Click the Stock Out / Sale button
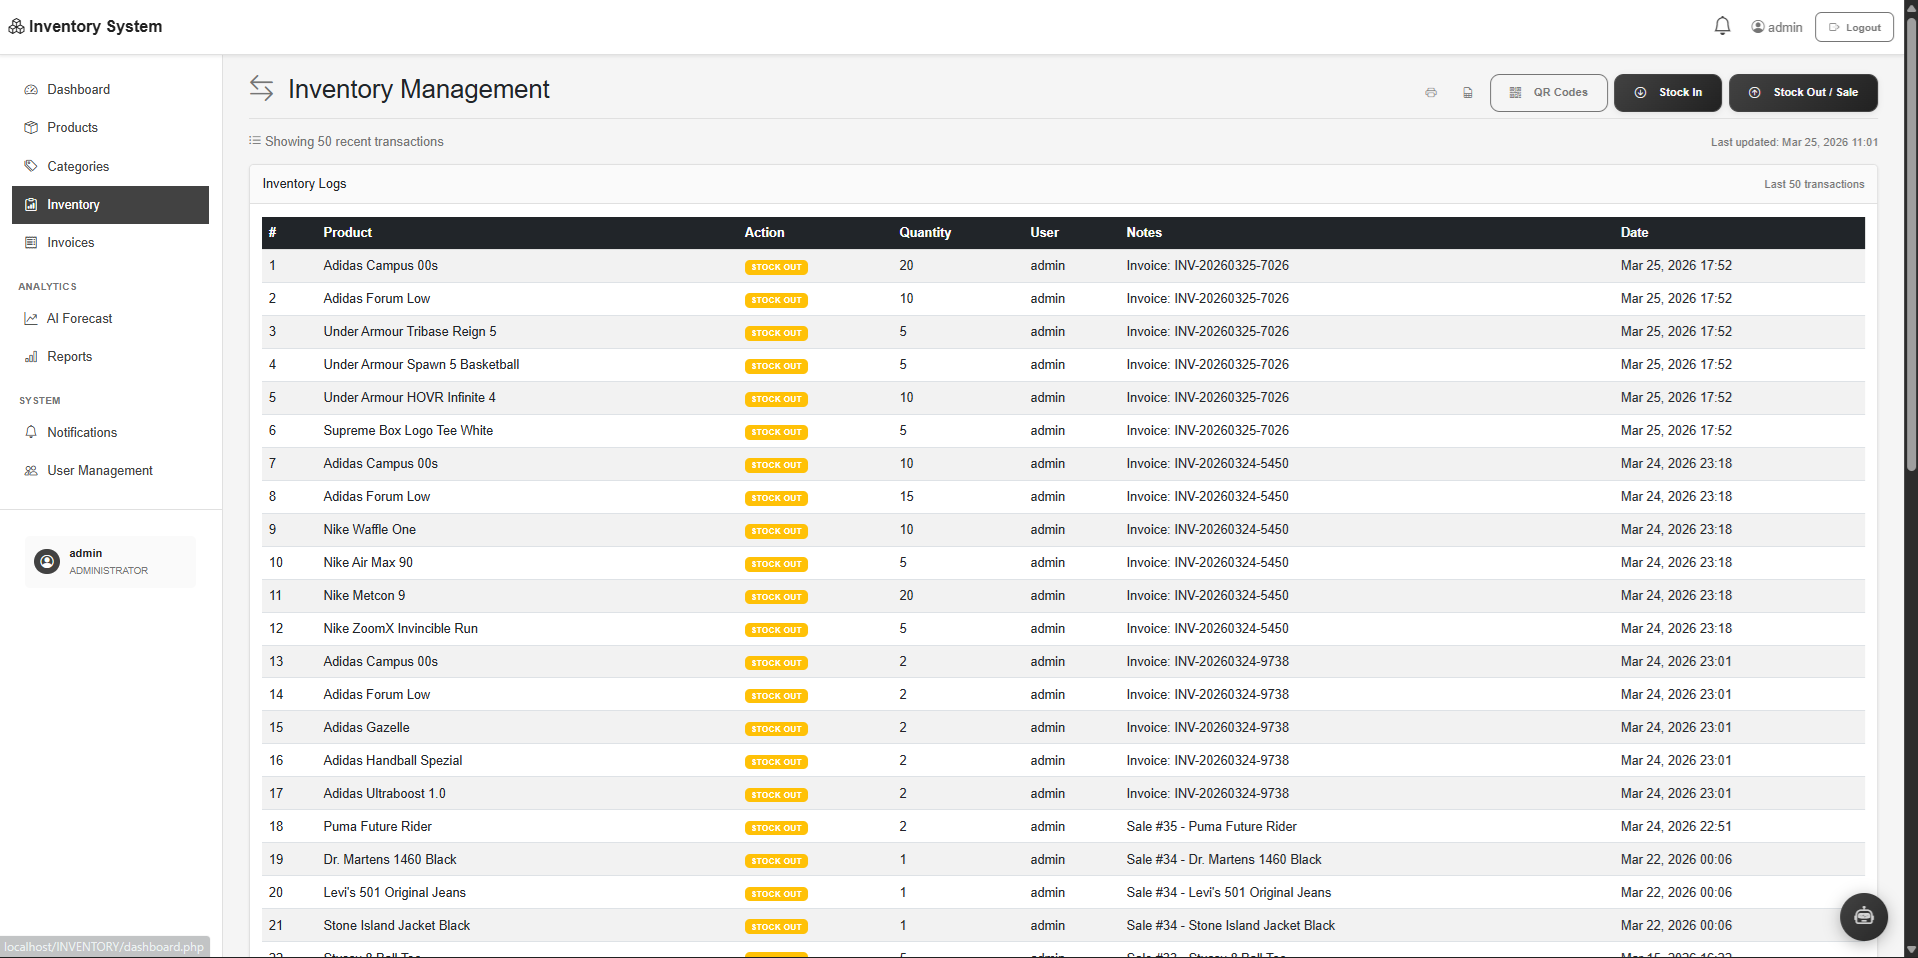The image size is (1918, 958). coord(1803,92)
